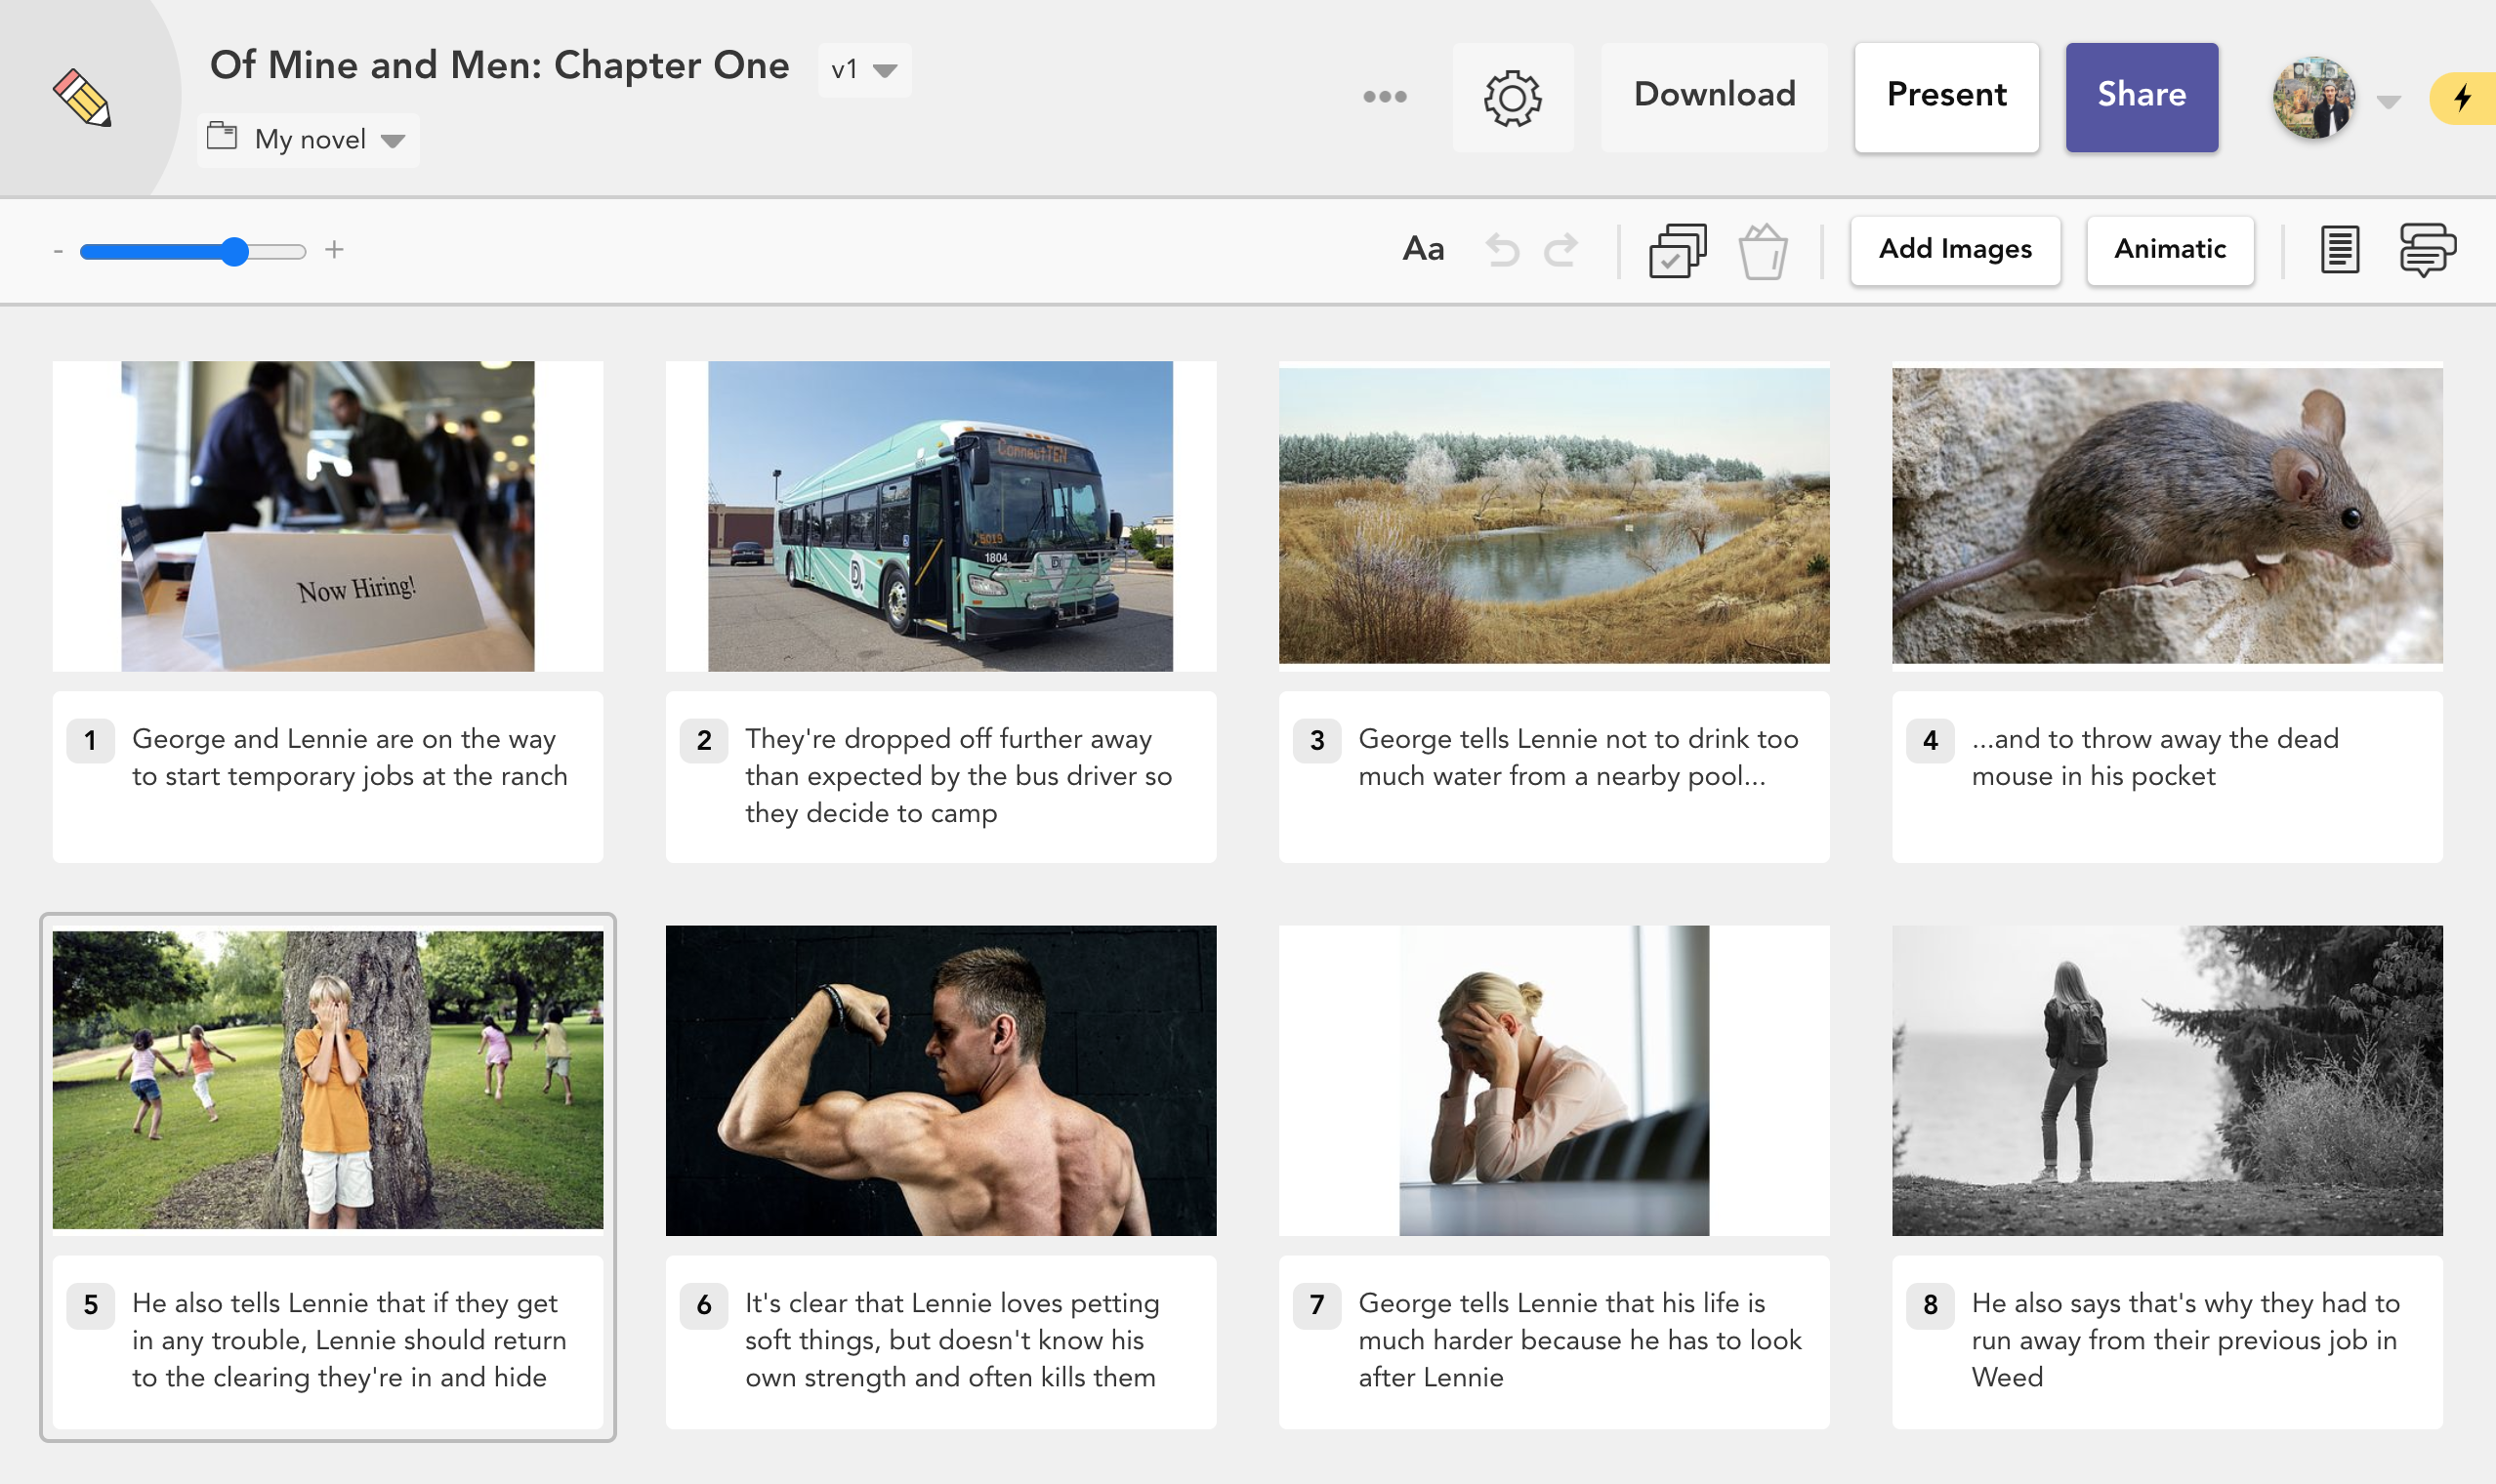The image size is (2496, 1484).
Task: Toggle the script view panel
Action: [x=2340, y=249]
